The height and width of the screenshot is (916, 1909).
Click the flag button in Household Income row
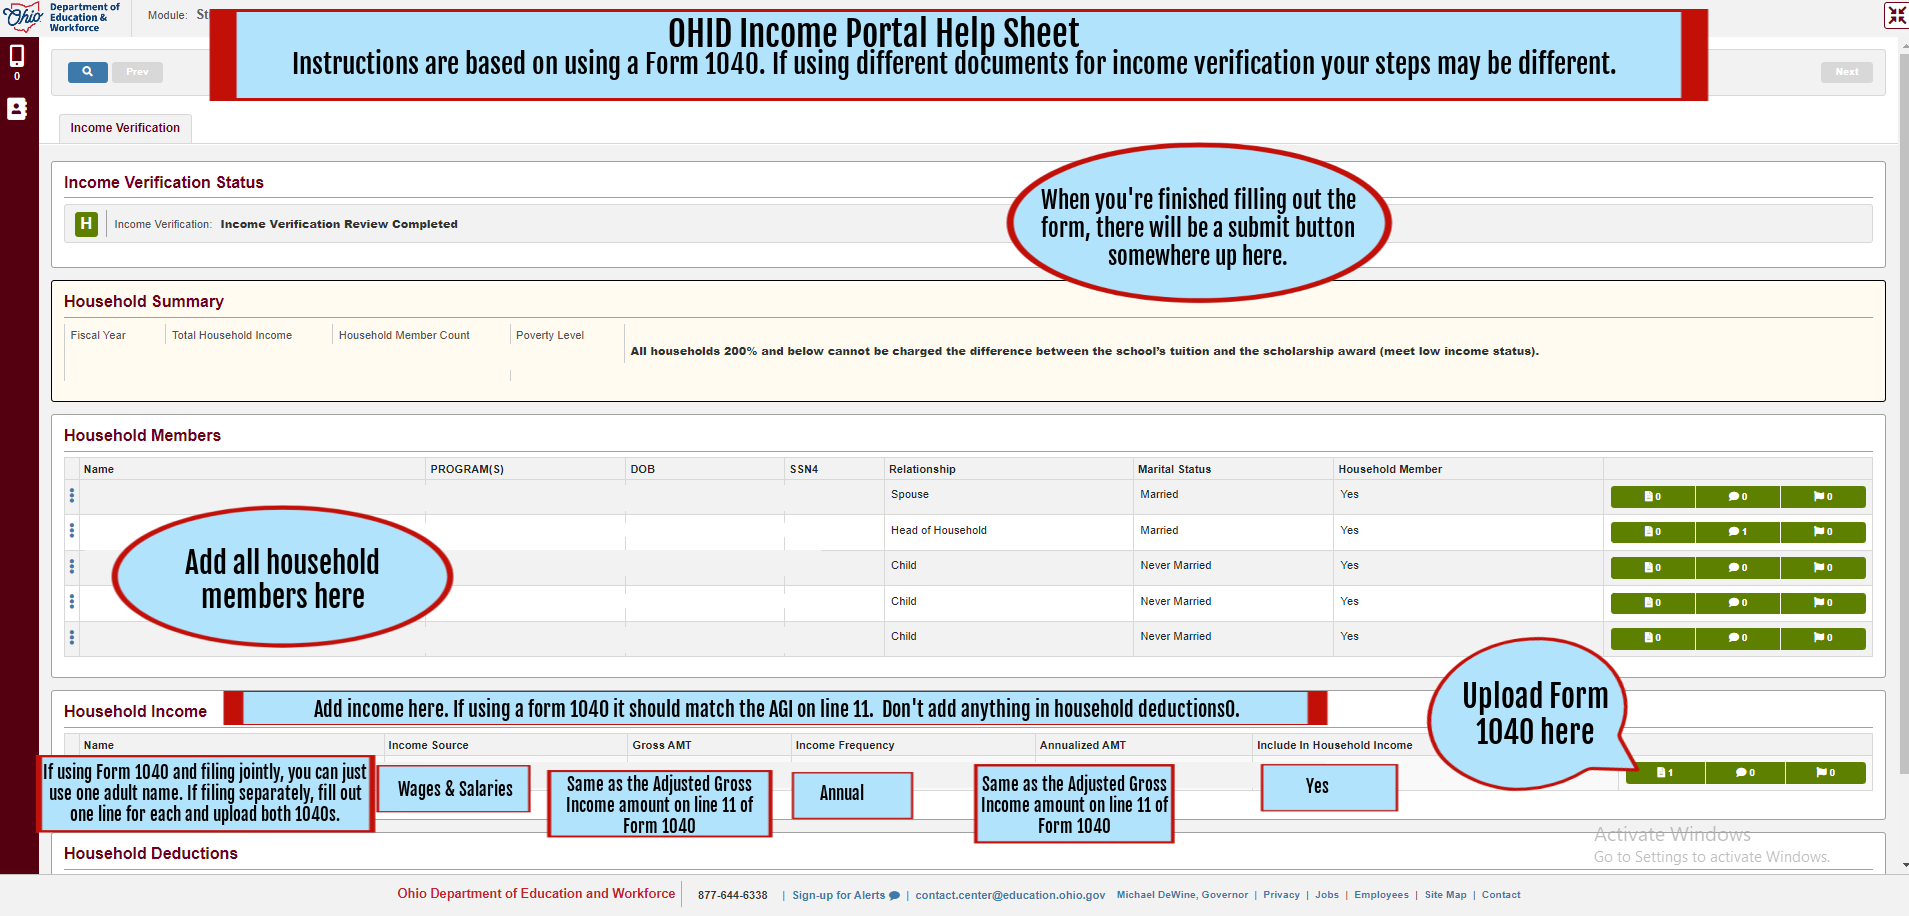1825,773
